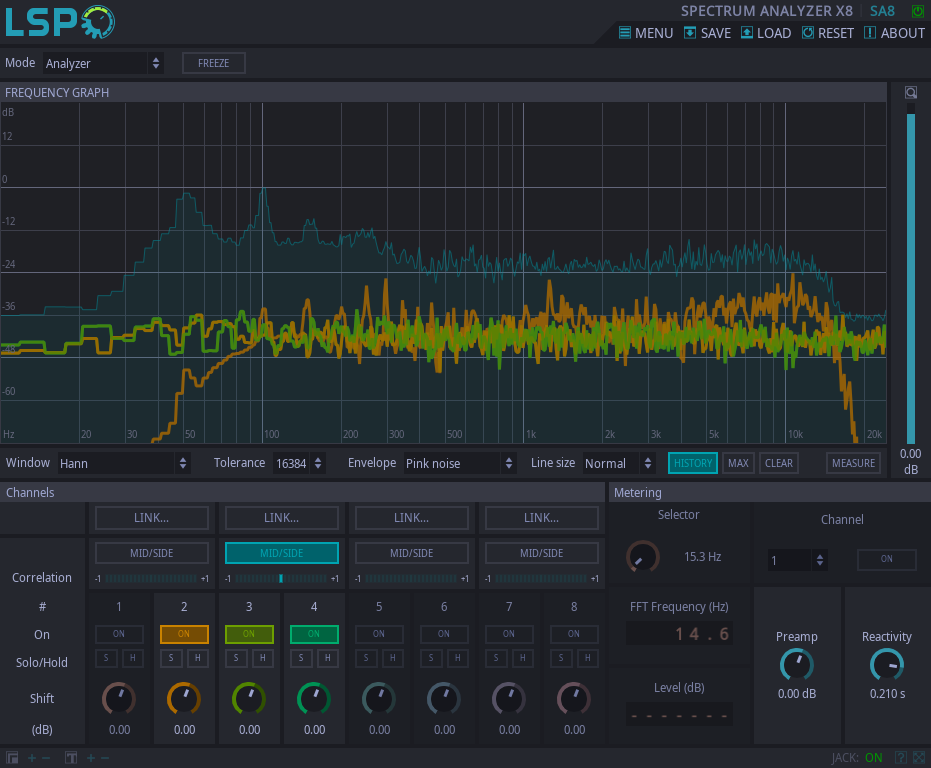Enable channel 6 ON button
The height and width of the screenshot is (768, 931).
pyautogui.click(x=444, y=634)
